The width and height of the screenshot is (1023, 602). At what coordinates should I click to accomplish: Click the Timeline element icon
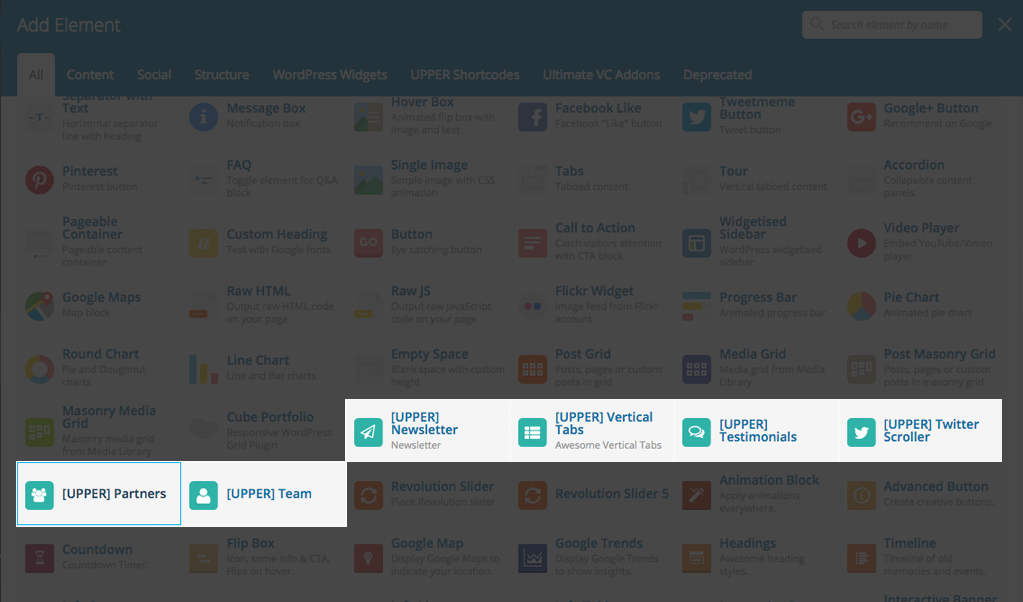[x=861, y=558]
